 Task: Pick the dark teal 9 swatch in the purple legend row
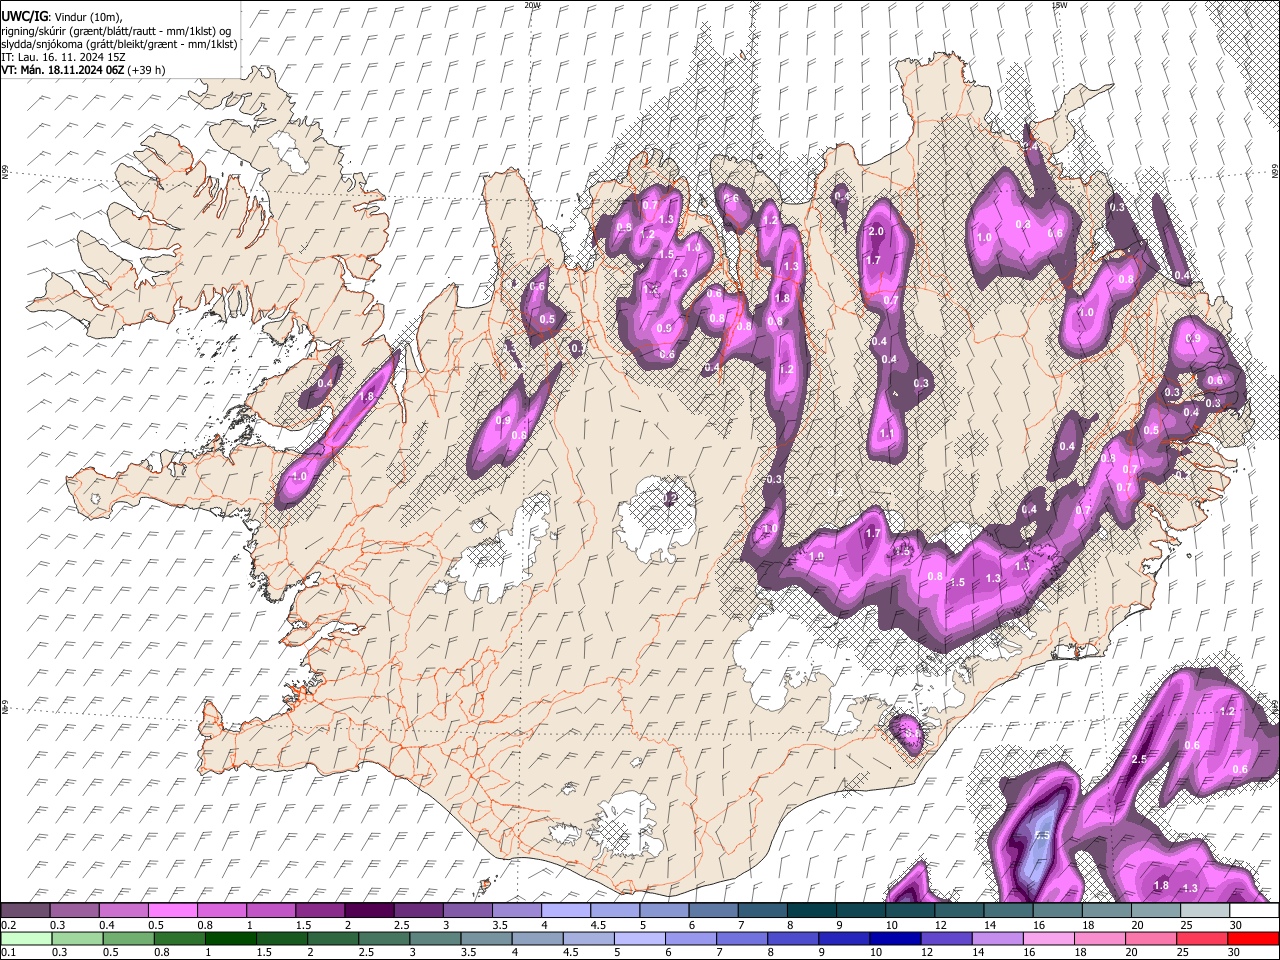[x=860, y=910]
